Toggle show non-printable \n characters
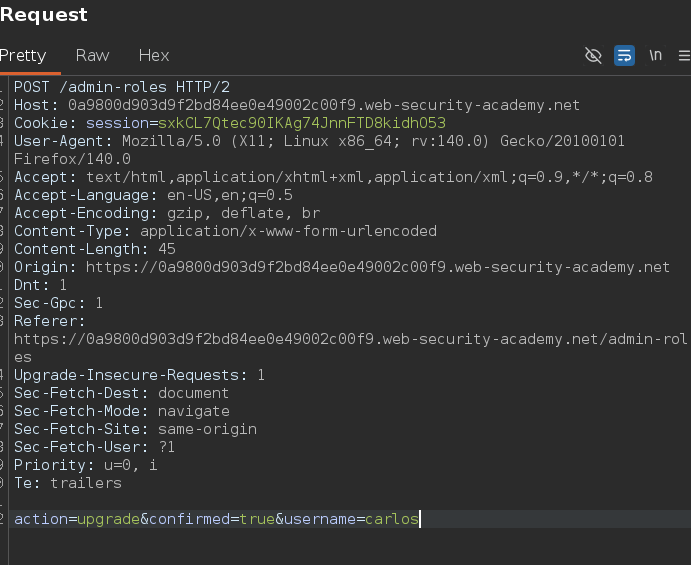The height and width of the screenshot is (565, 691). coord(655,56)
